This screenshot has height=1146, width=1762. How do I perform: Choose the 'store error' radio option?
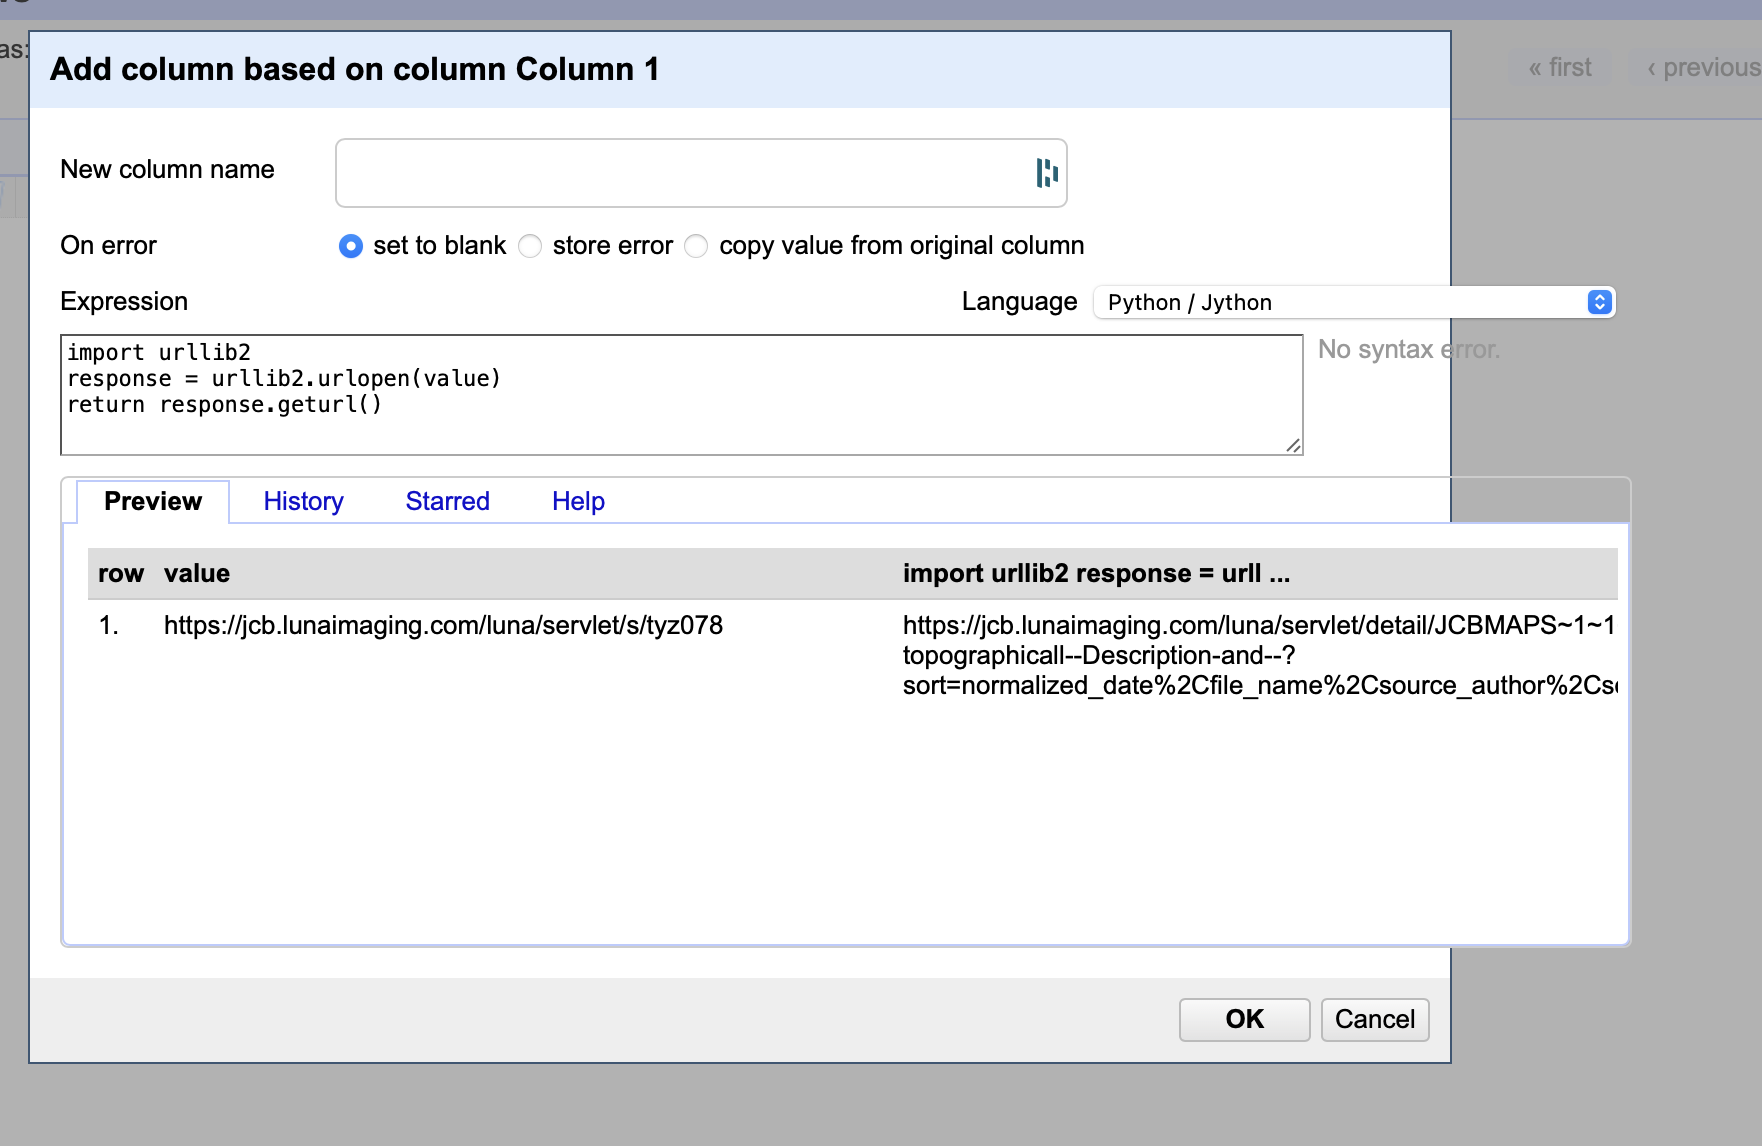point(530,246)
